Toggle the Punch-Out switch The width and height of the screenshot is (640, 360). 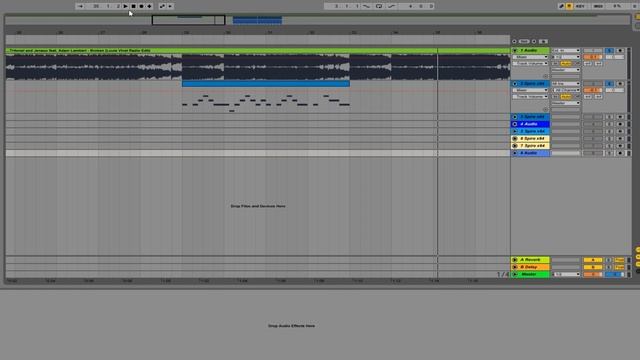[391, 6]
